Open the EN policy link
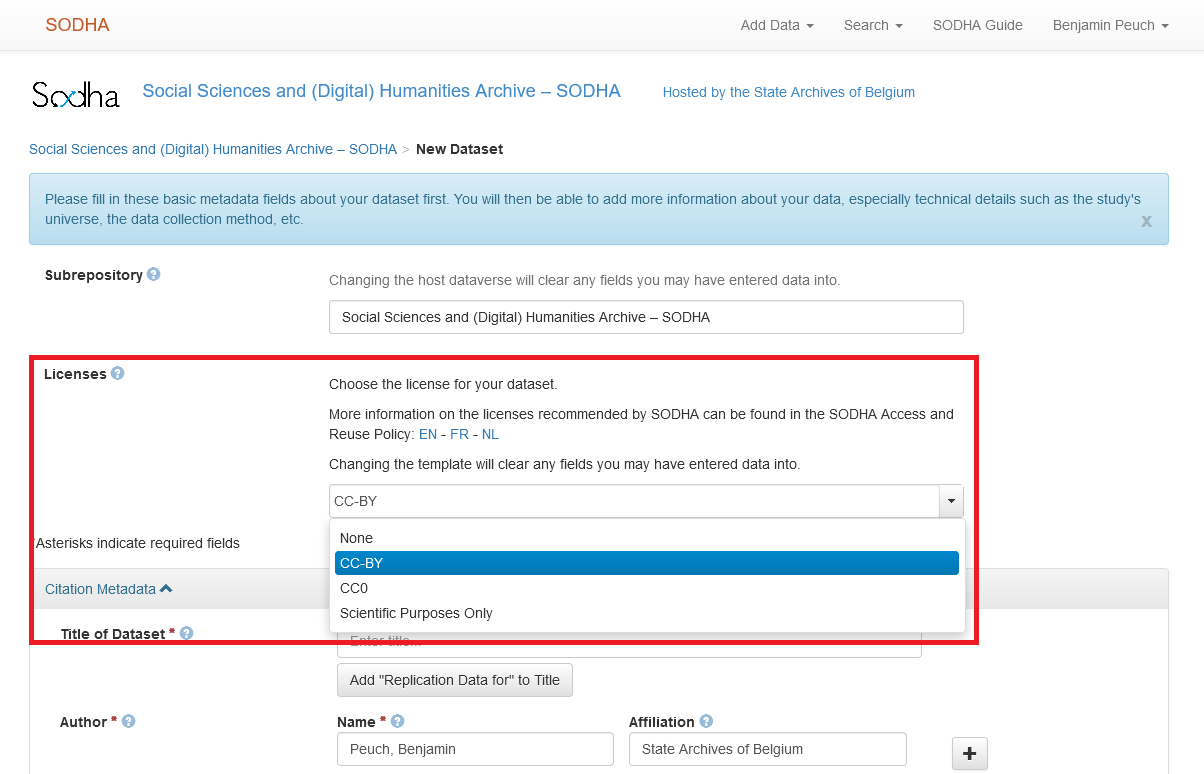 click(428, 434)
